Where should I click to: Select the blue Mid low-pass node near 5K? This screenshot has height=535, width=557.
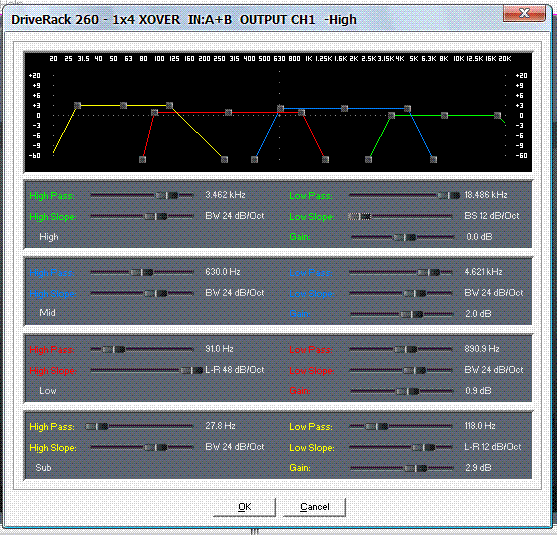[x=407, y=108]
